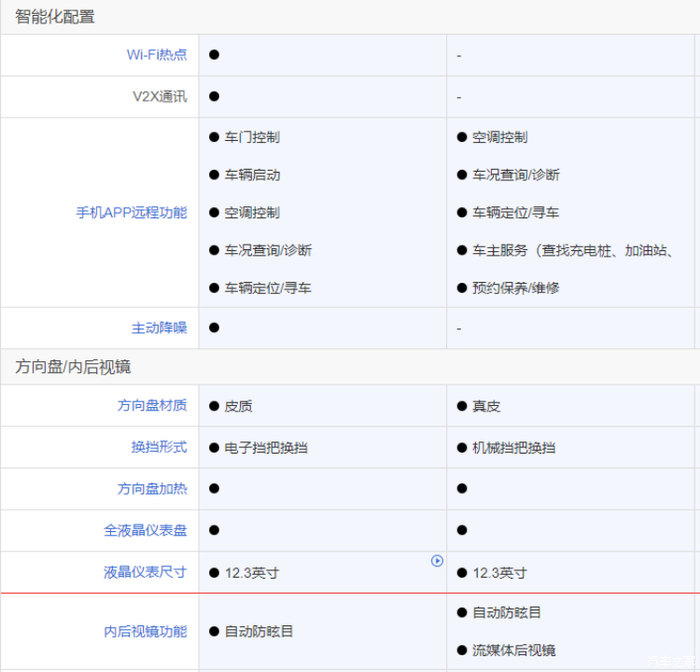Select the 电子挡把换挡 cell value
The width and height of the screenshot is (700, 672).
266,448
